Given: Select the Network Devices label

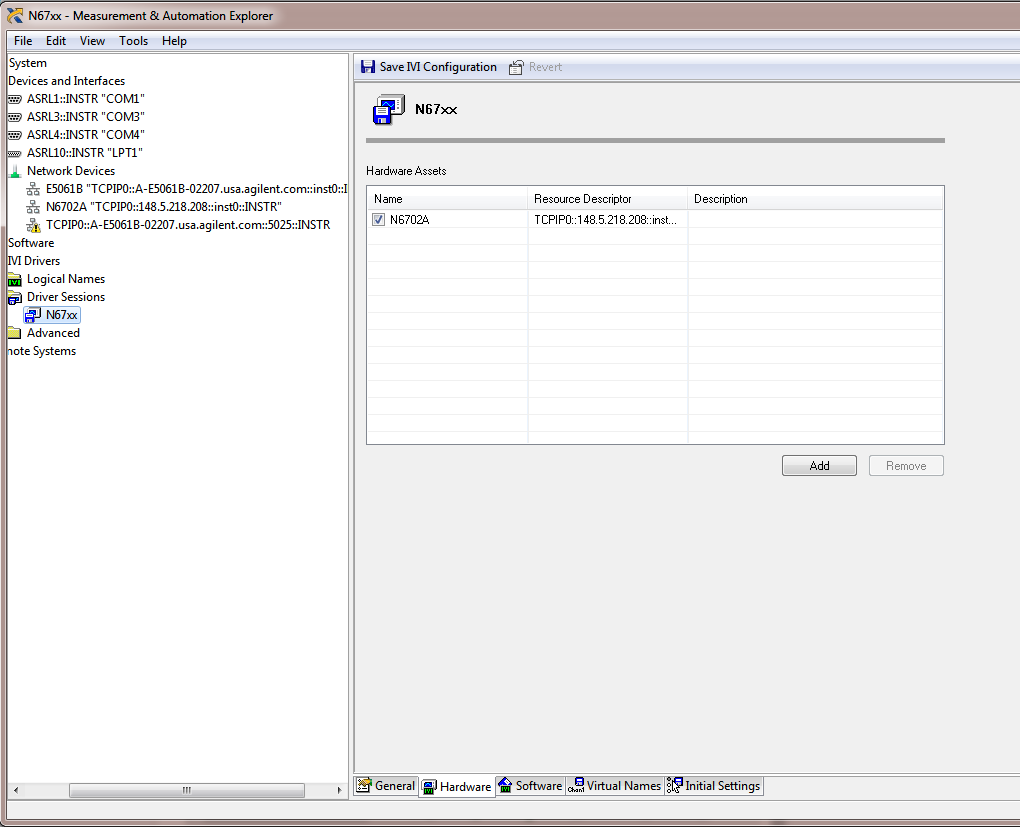Looking at the screenshot, I should 71,171.
